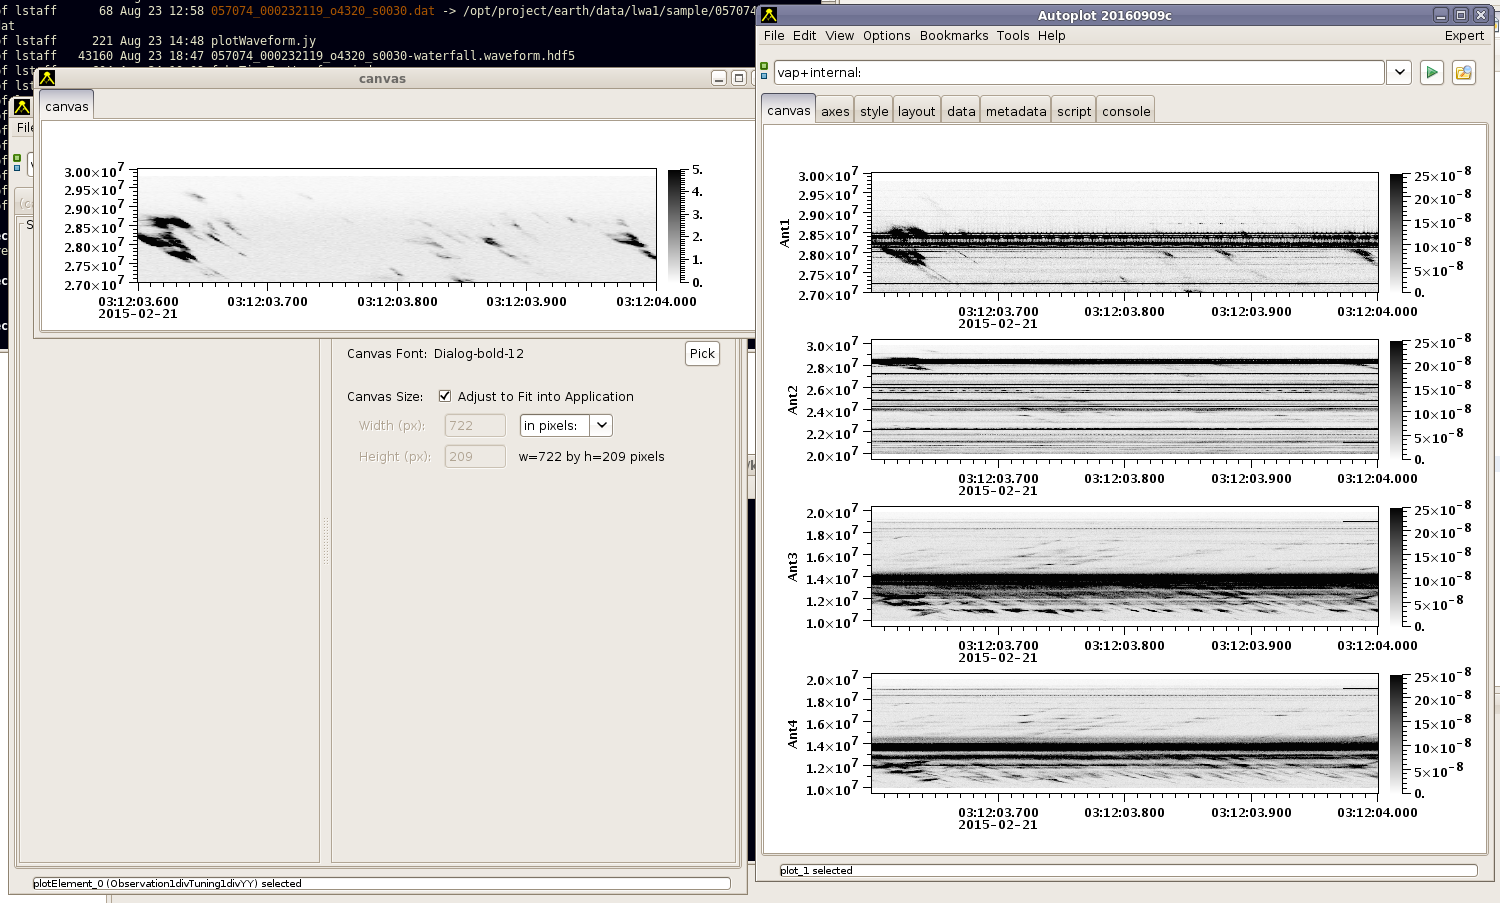
Task: Click the floating canvas window title icon
Action: (47, 78)
